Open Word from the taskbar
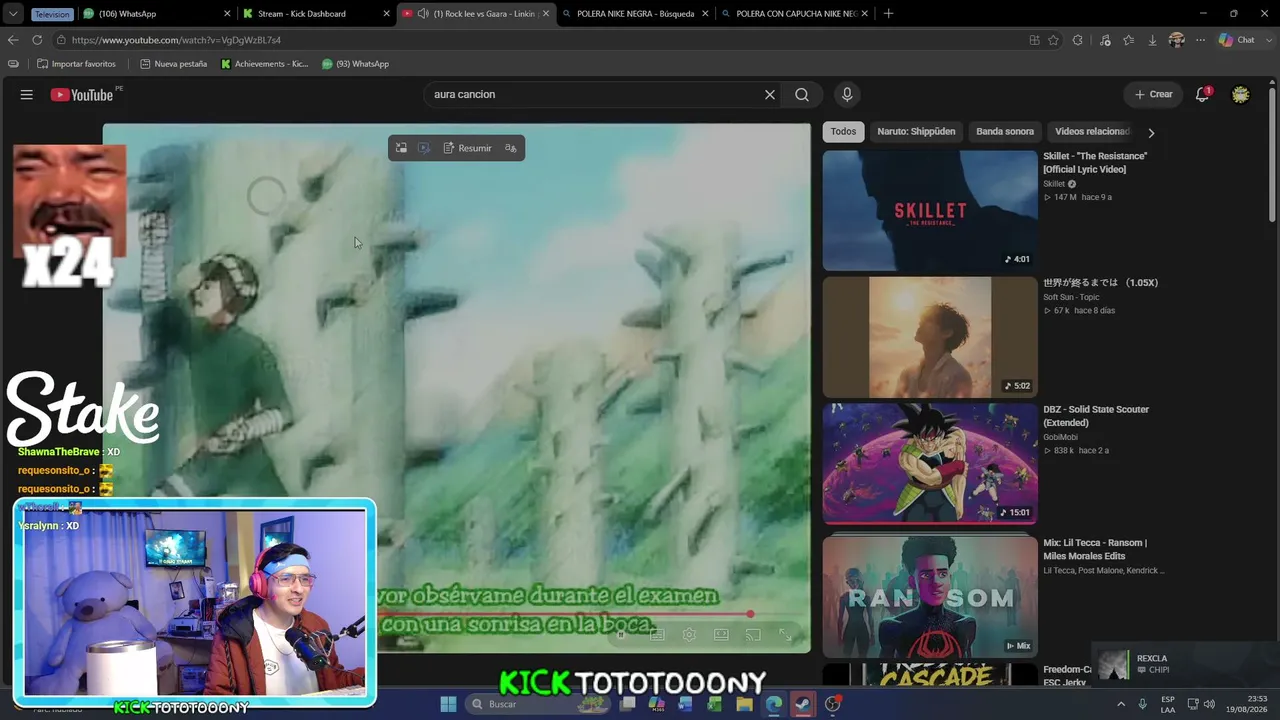This screenshot has height=720, width=1280. (686, 704)
